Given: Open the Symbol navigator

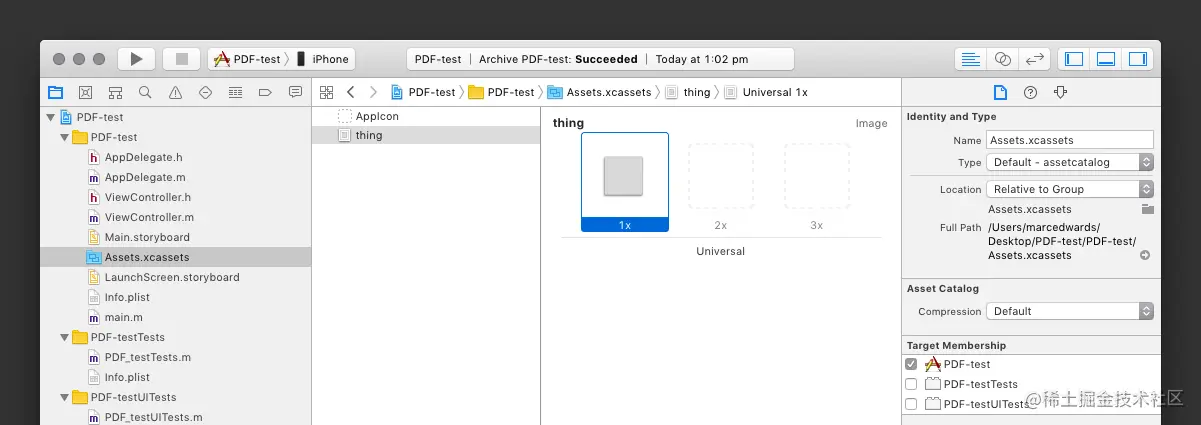Looking at the screenshot, I should coord(116,92).
